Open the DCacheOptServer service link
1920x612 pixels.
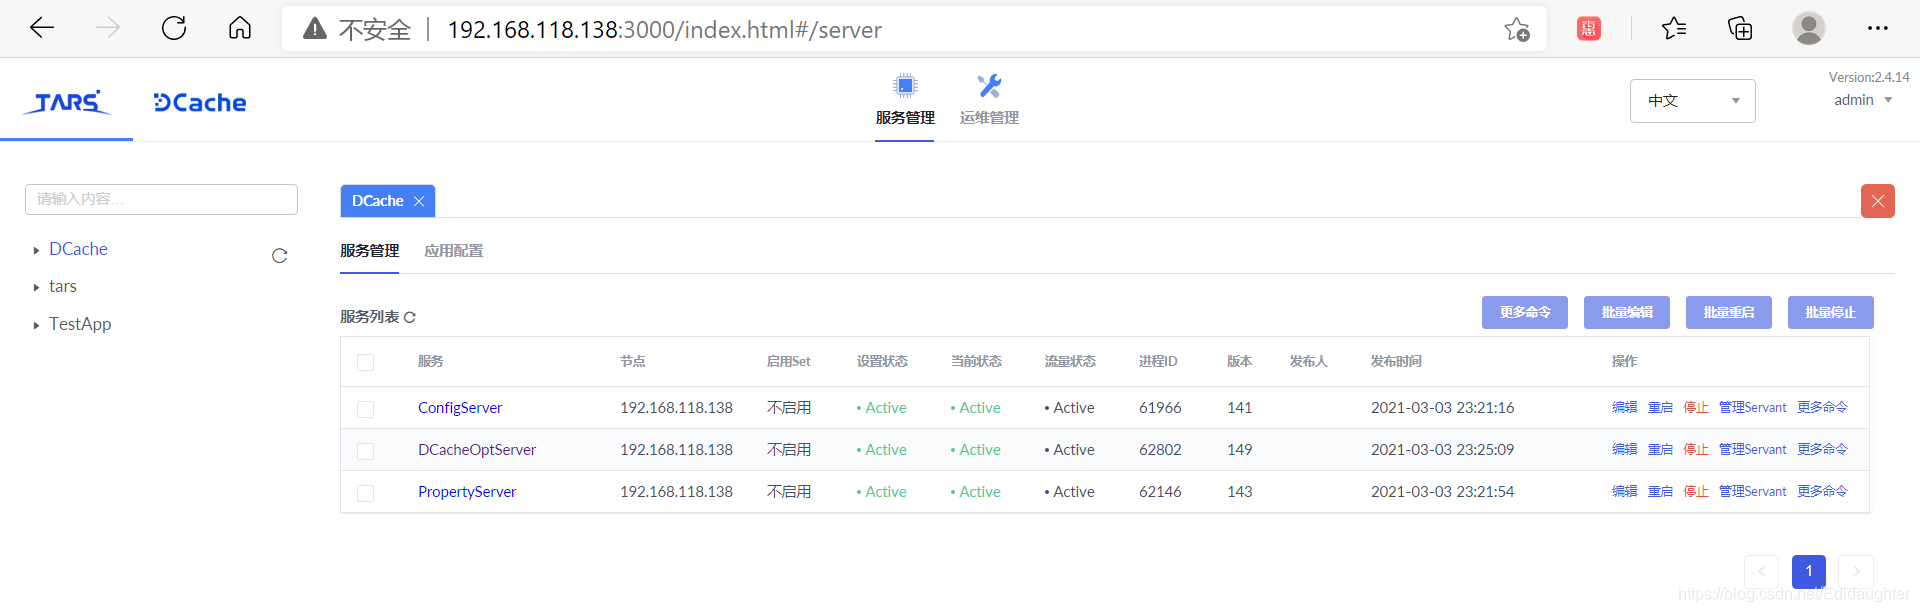pyautogui.click(x=477, y=450)
